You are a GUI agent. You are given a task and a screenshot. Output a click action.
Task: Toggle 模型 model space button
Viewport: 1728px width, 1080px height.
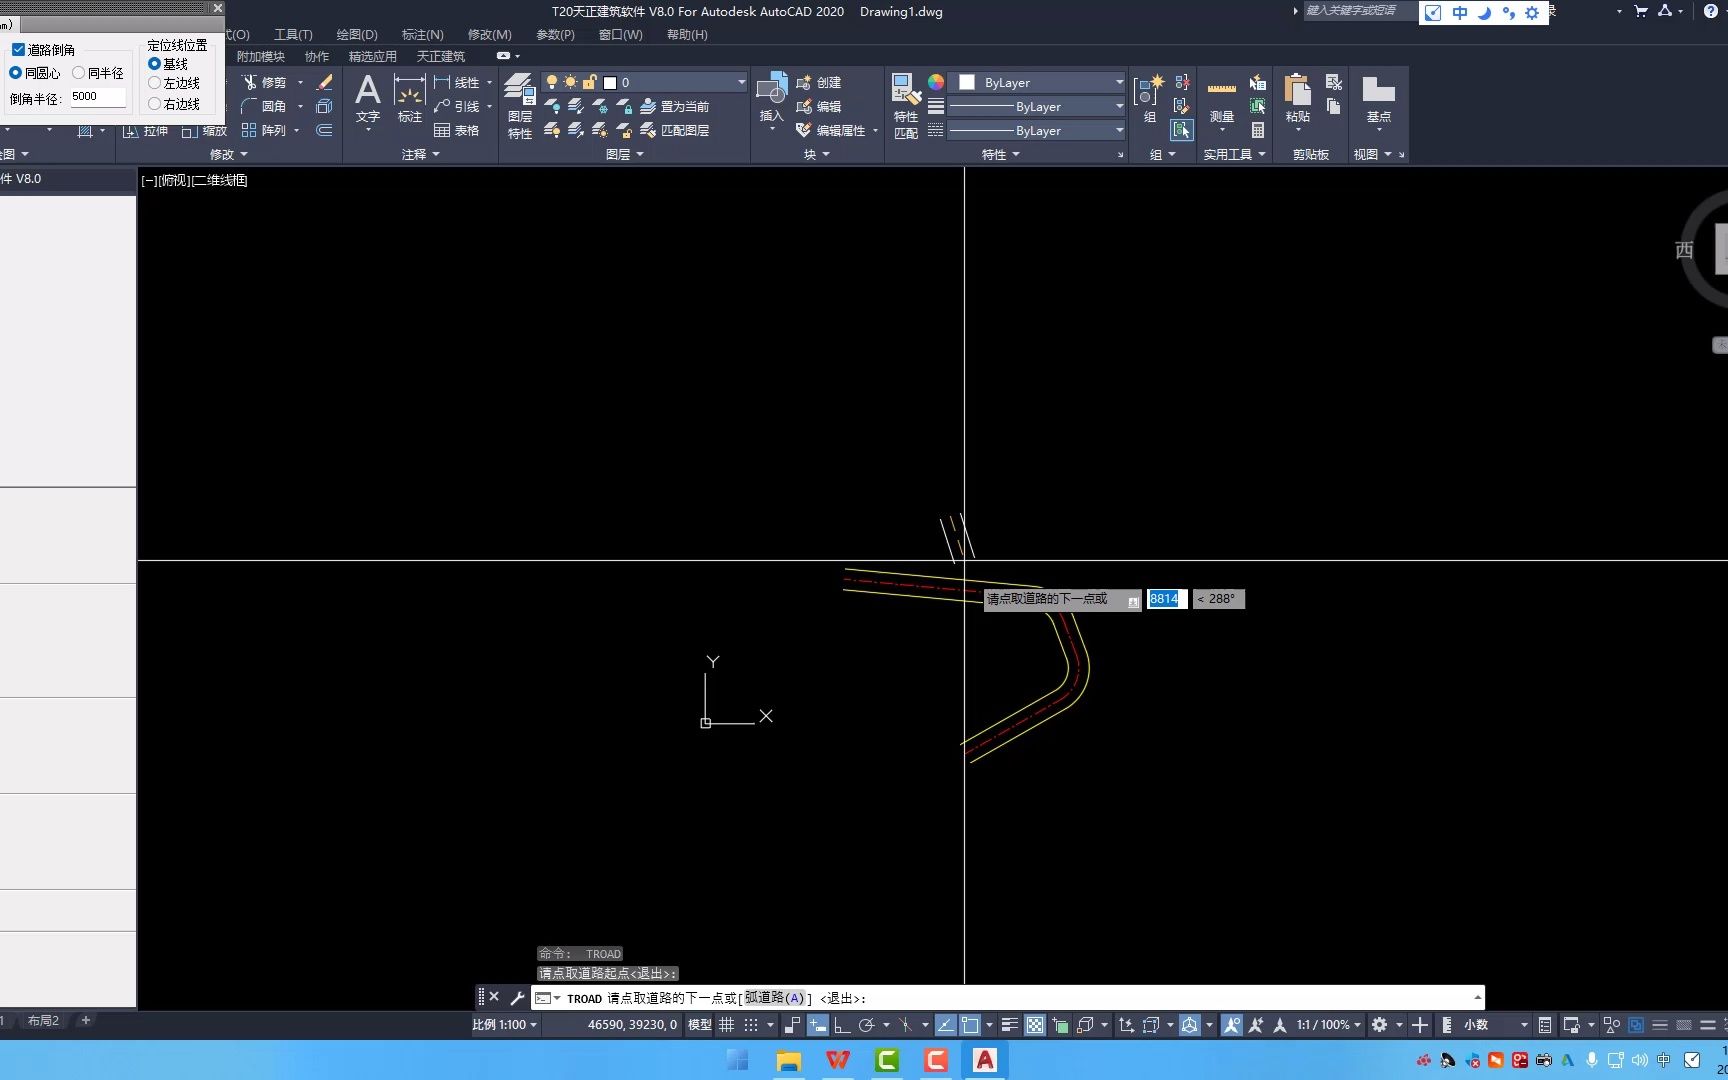700,1025
